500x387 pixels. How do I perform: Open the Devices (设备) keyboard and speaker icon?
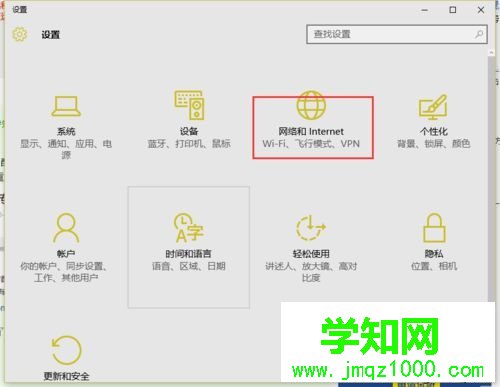point(189,105)
